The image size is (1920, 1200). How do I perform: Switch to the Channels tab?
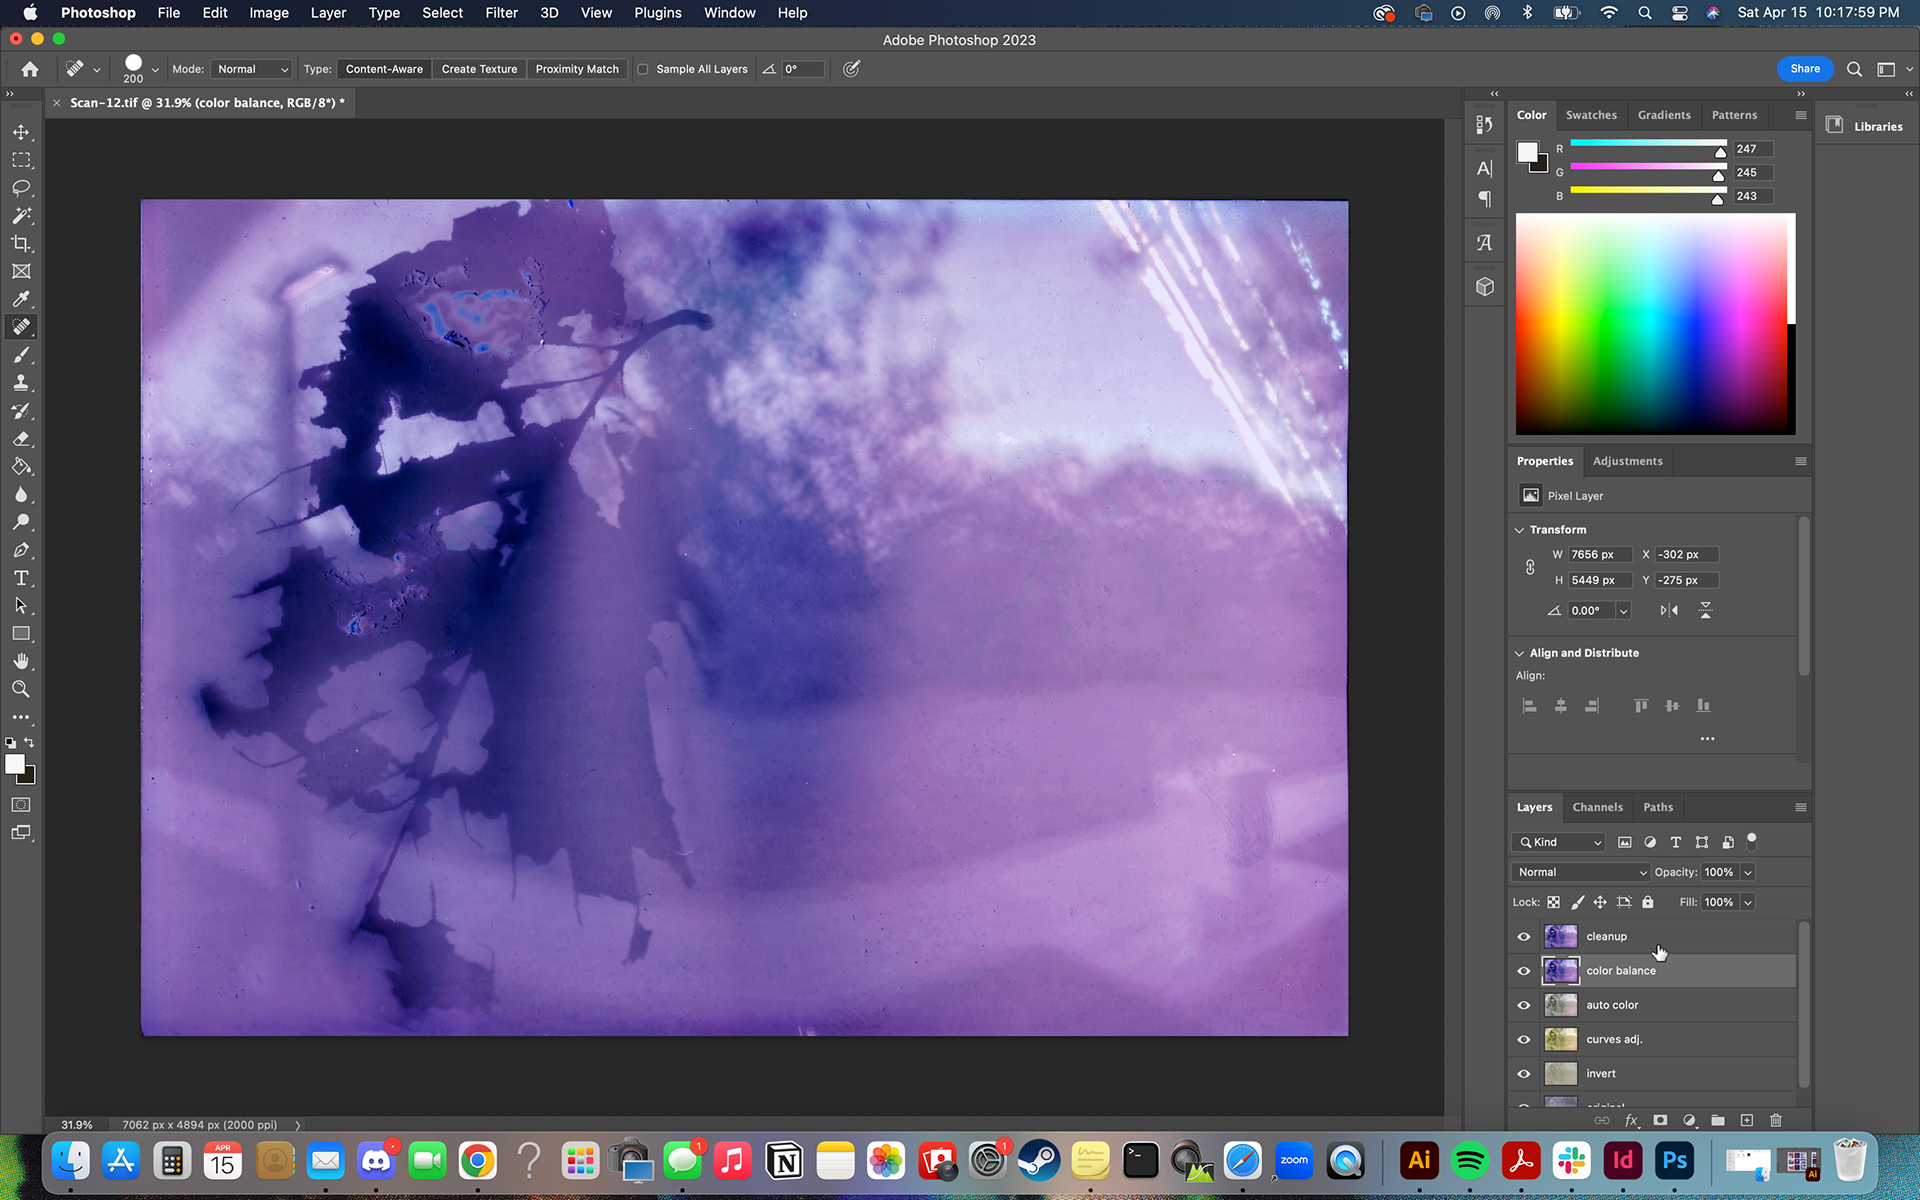tap(1597, 807)
